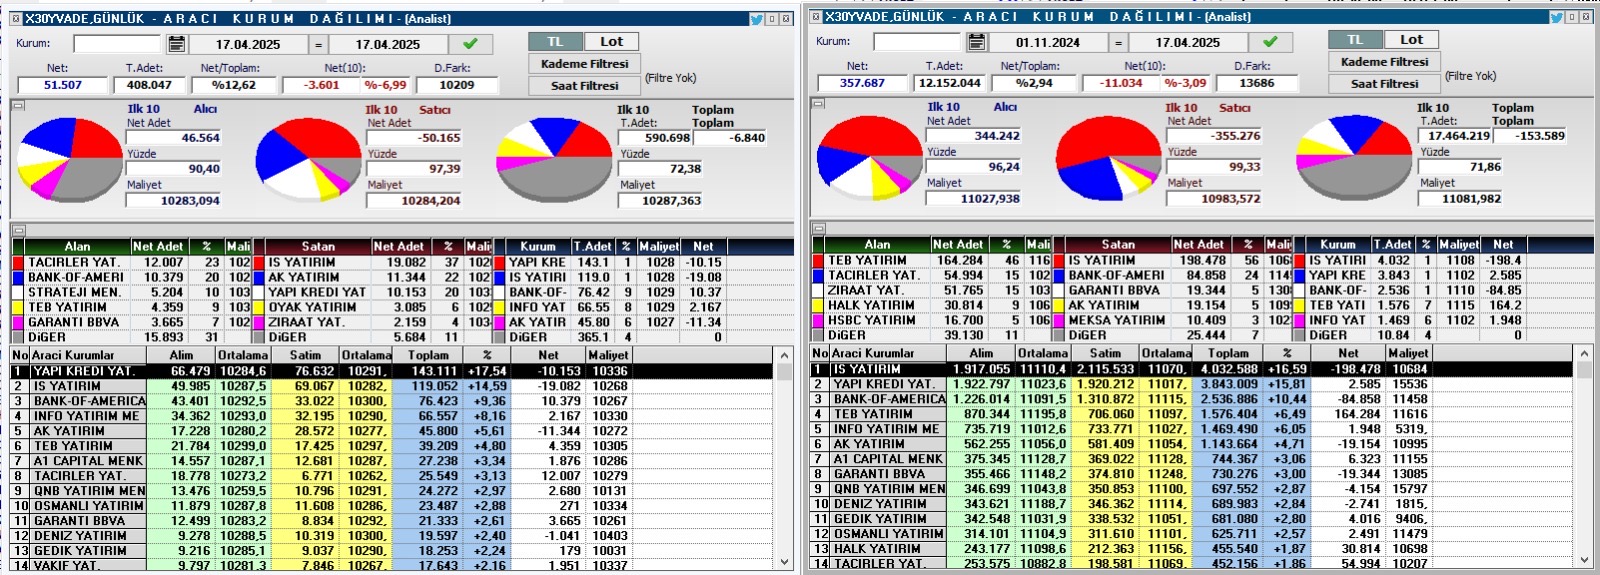This screenshot has width=1600, height=575.
Task: Collapse pie chart panel in Net 357.687 window
Action: (x=817, y=102)
